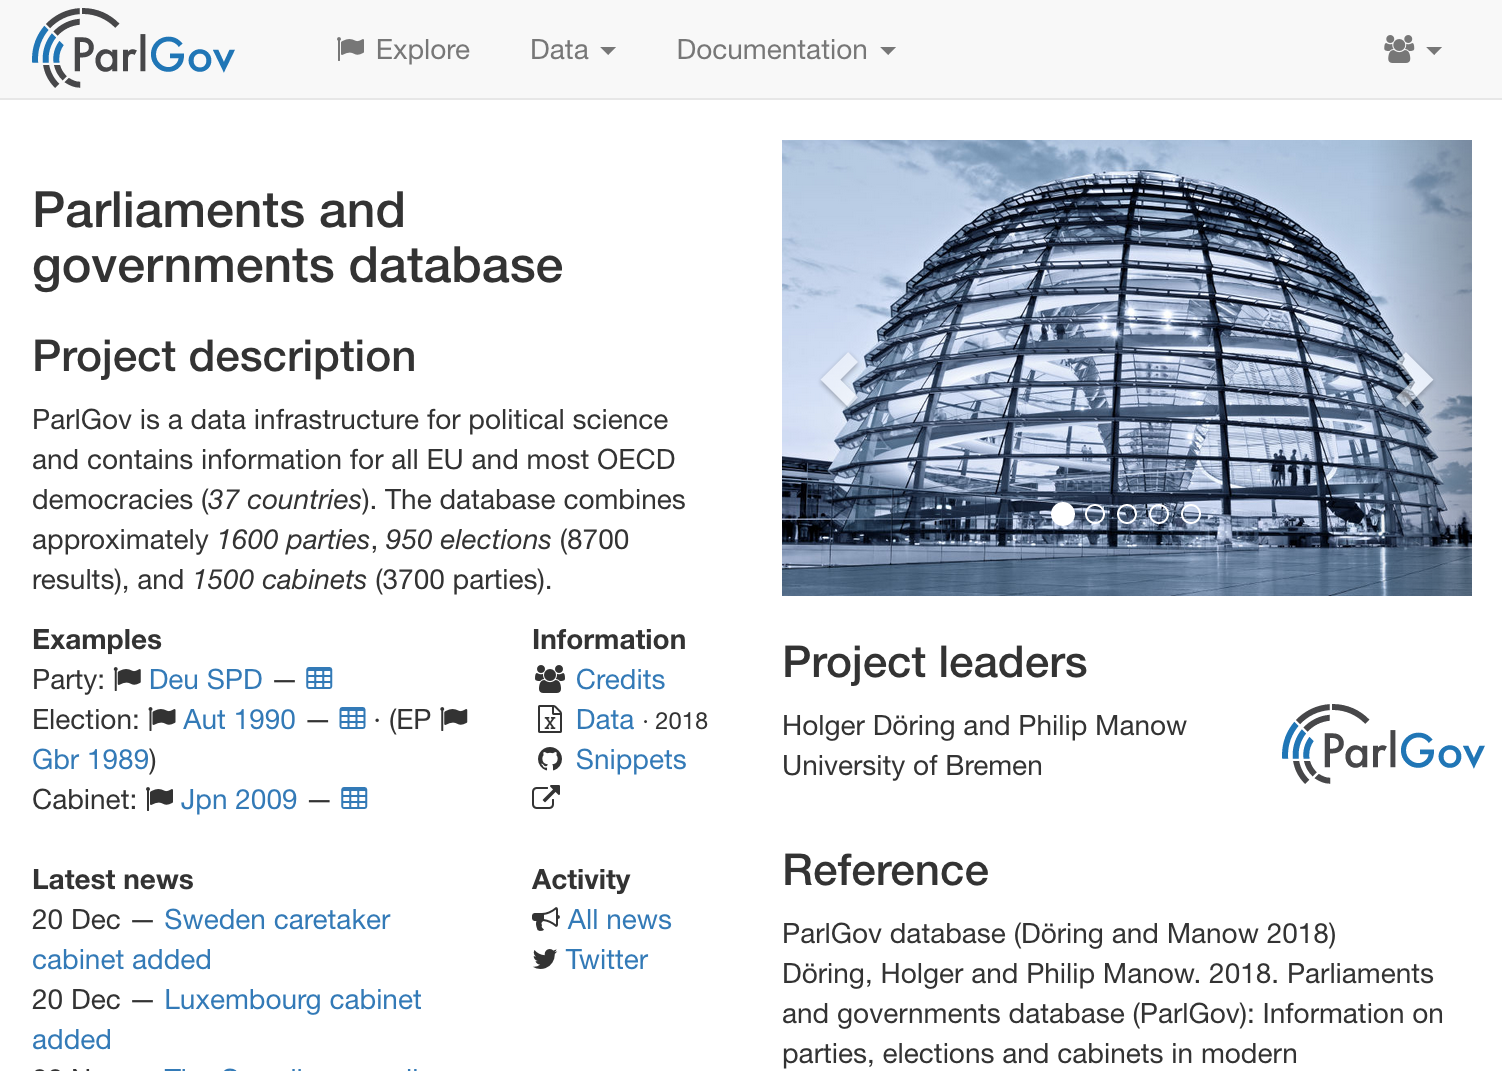Click the Credits link
This screenshot has width=1502, height=1071.
[x=620, y=679]
